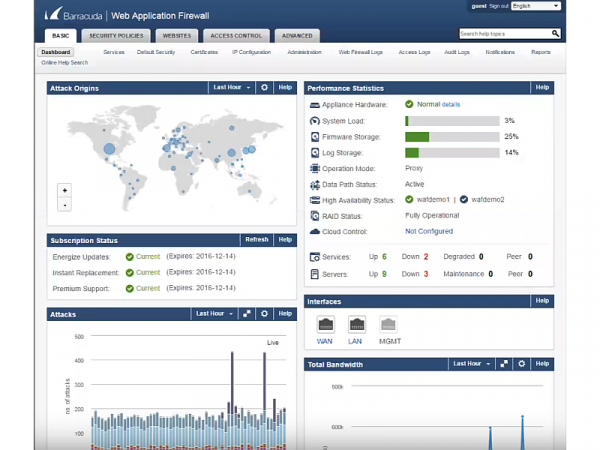Click the Services row icon
This screenshot has height=450, width=600.
point(315,257)
